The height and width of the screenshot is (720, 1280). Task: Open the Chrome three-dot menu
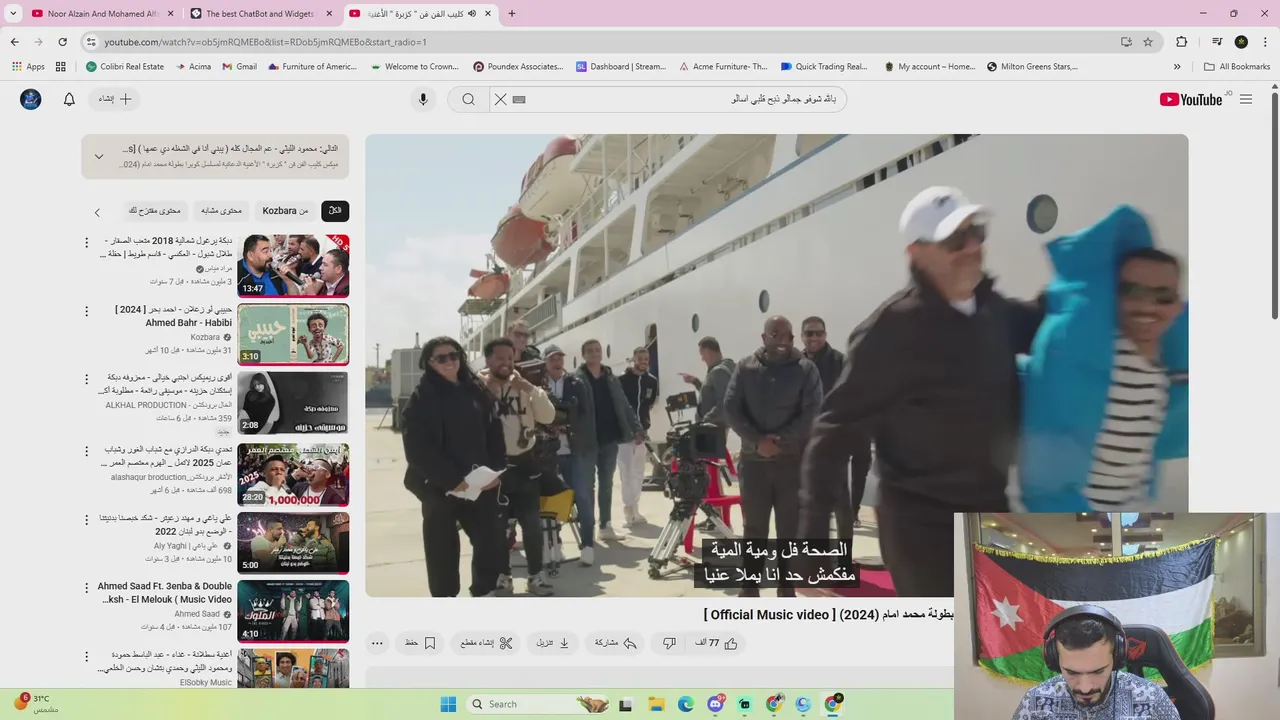coord(1265,42)
